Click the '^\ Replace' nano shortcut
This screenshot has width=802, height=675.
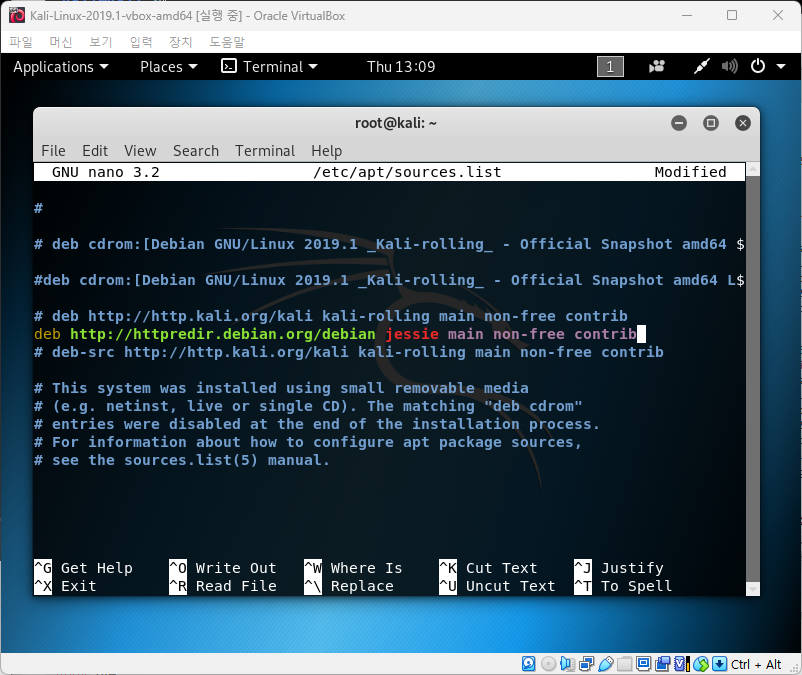pos(349,586)
